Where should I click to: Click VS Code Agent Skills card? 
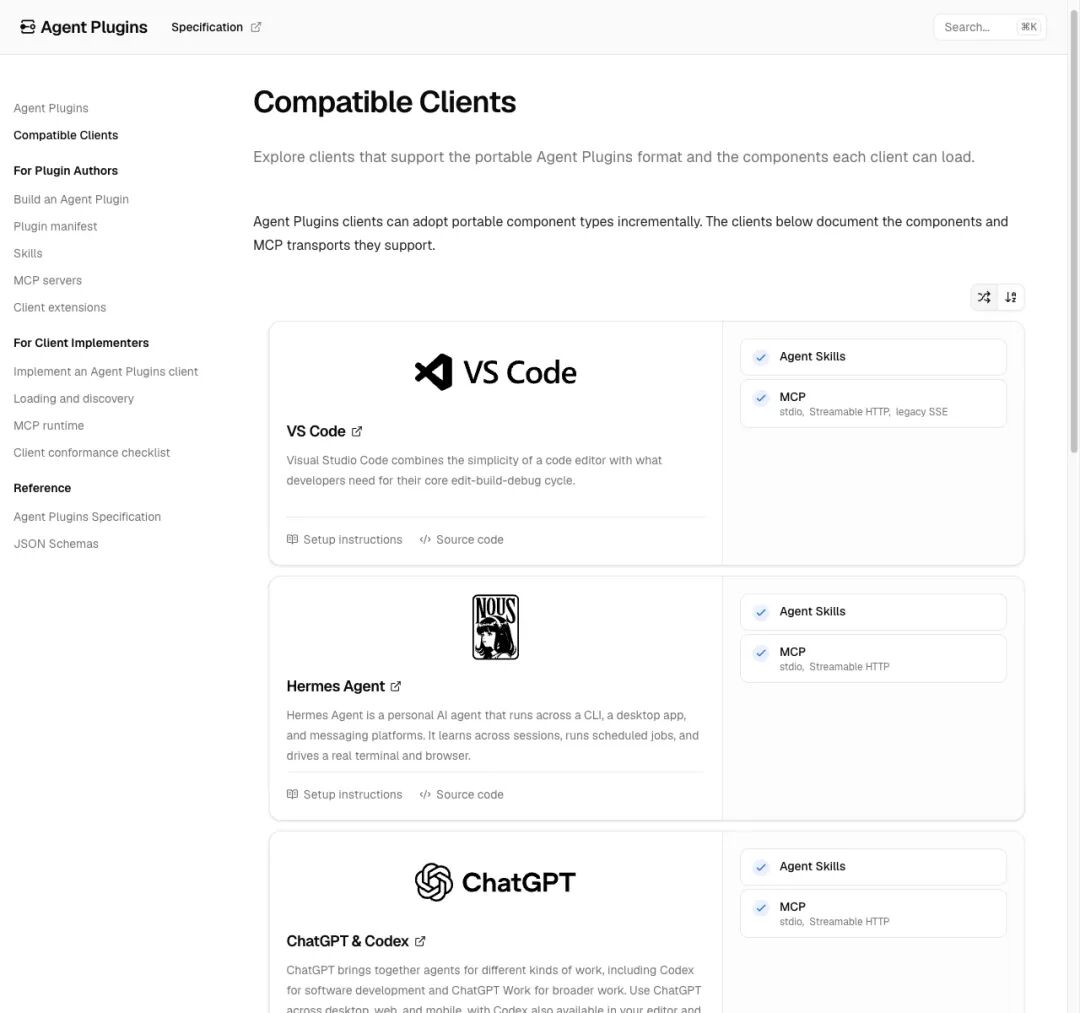873,357
